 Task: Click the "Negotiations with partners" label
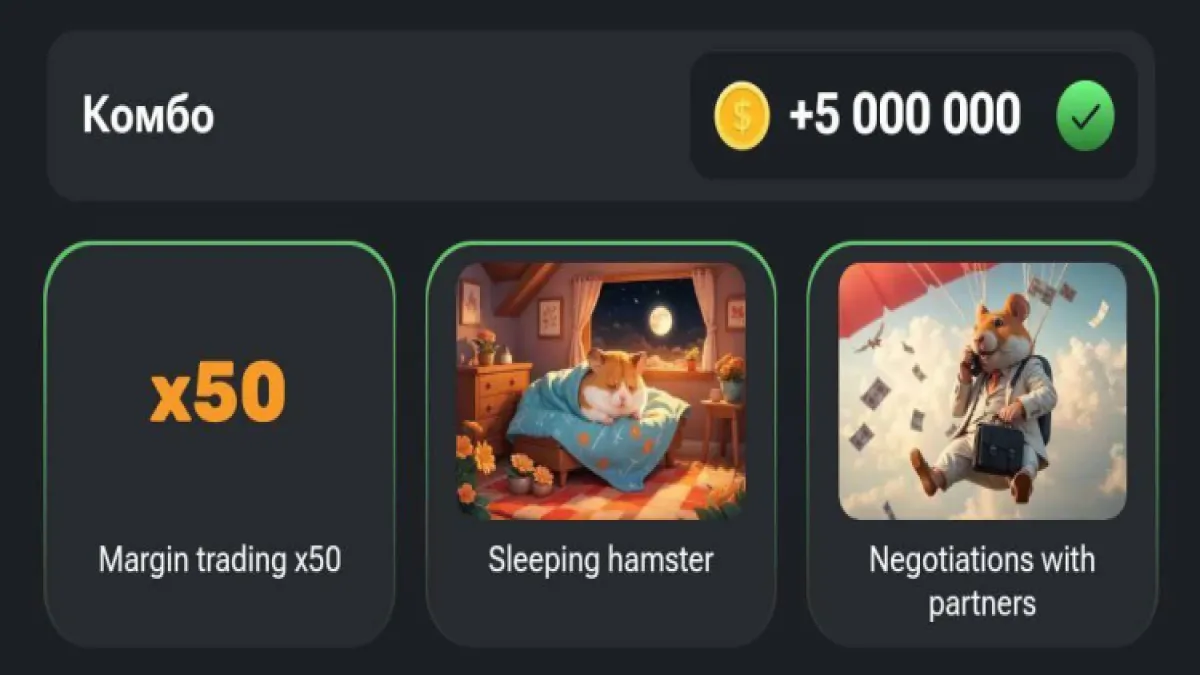coord(982,581)
